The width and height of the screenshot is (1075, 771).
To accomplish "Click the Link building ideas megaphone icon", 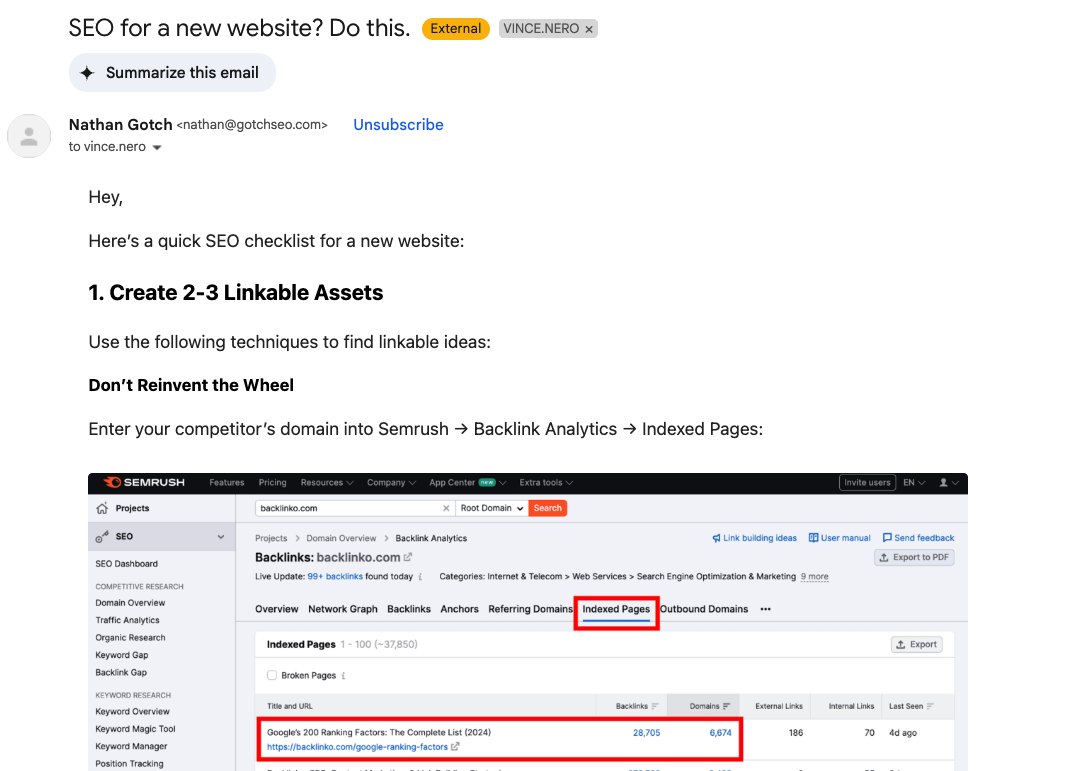I will click(x=716, y=538).
